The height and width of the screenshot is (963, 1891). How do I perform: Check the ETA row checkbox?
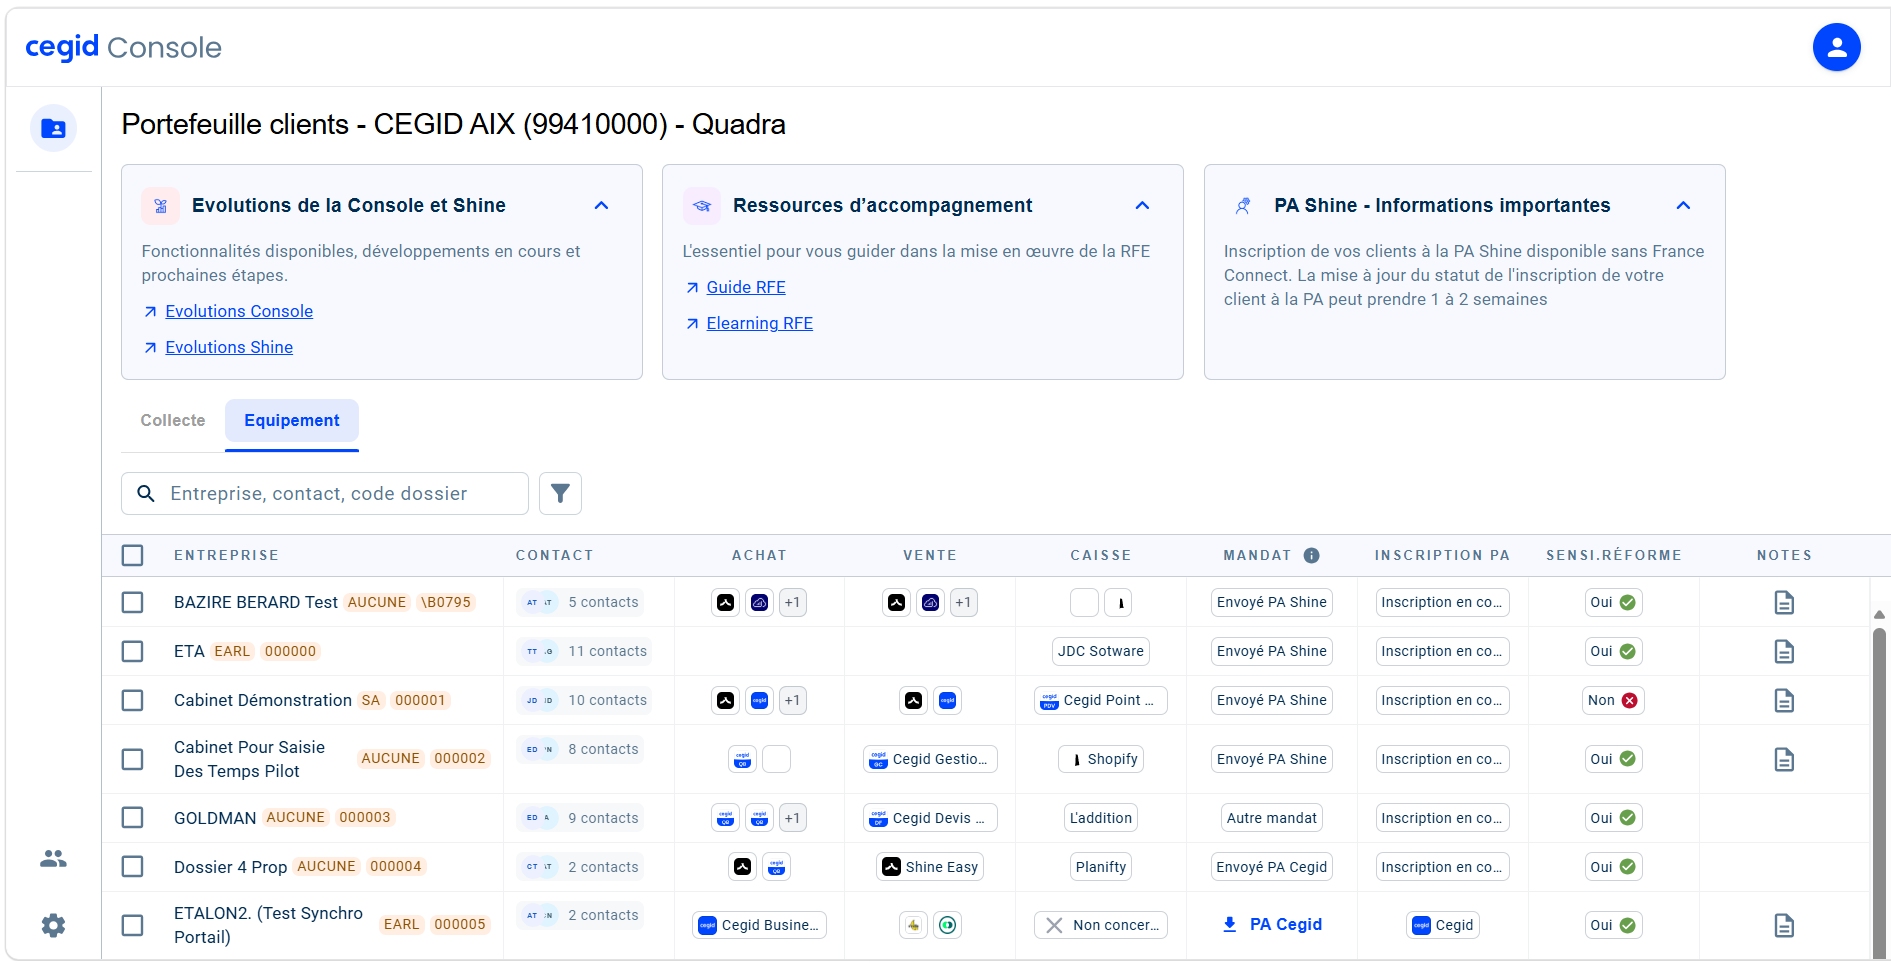tap(132, 651)
